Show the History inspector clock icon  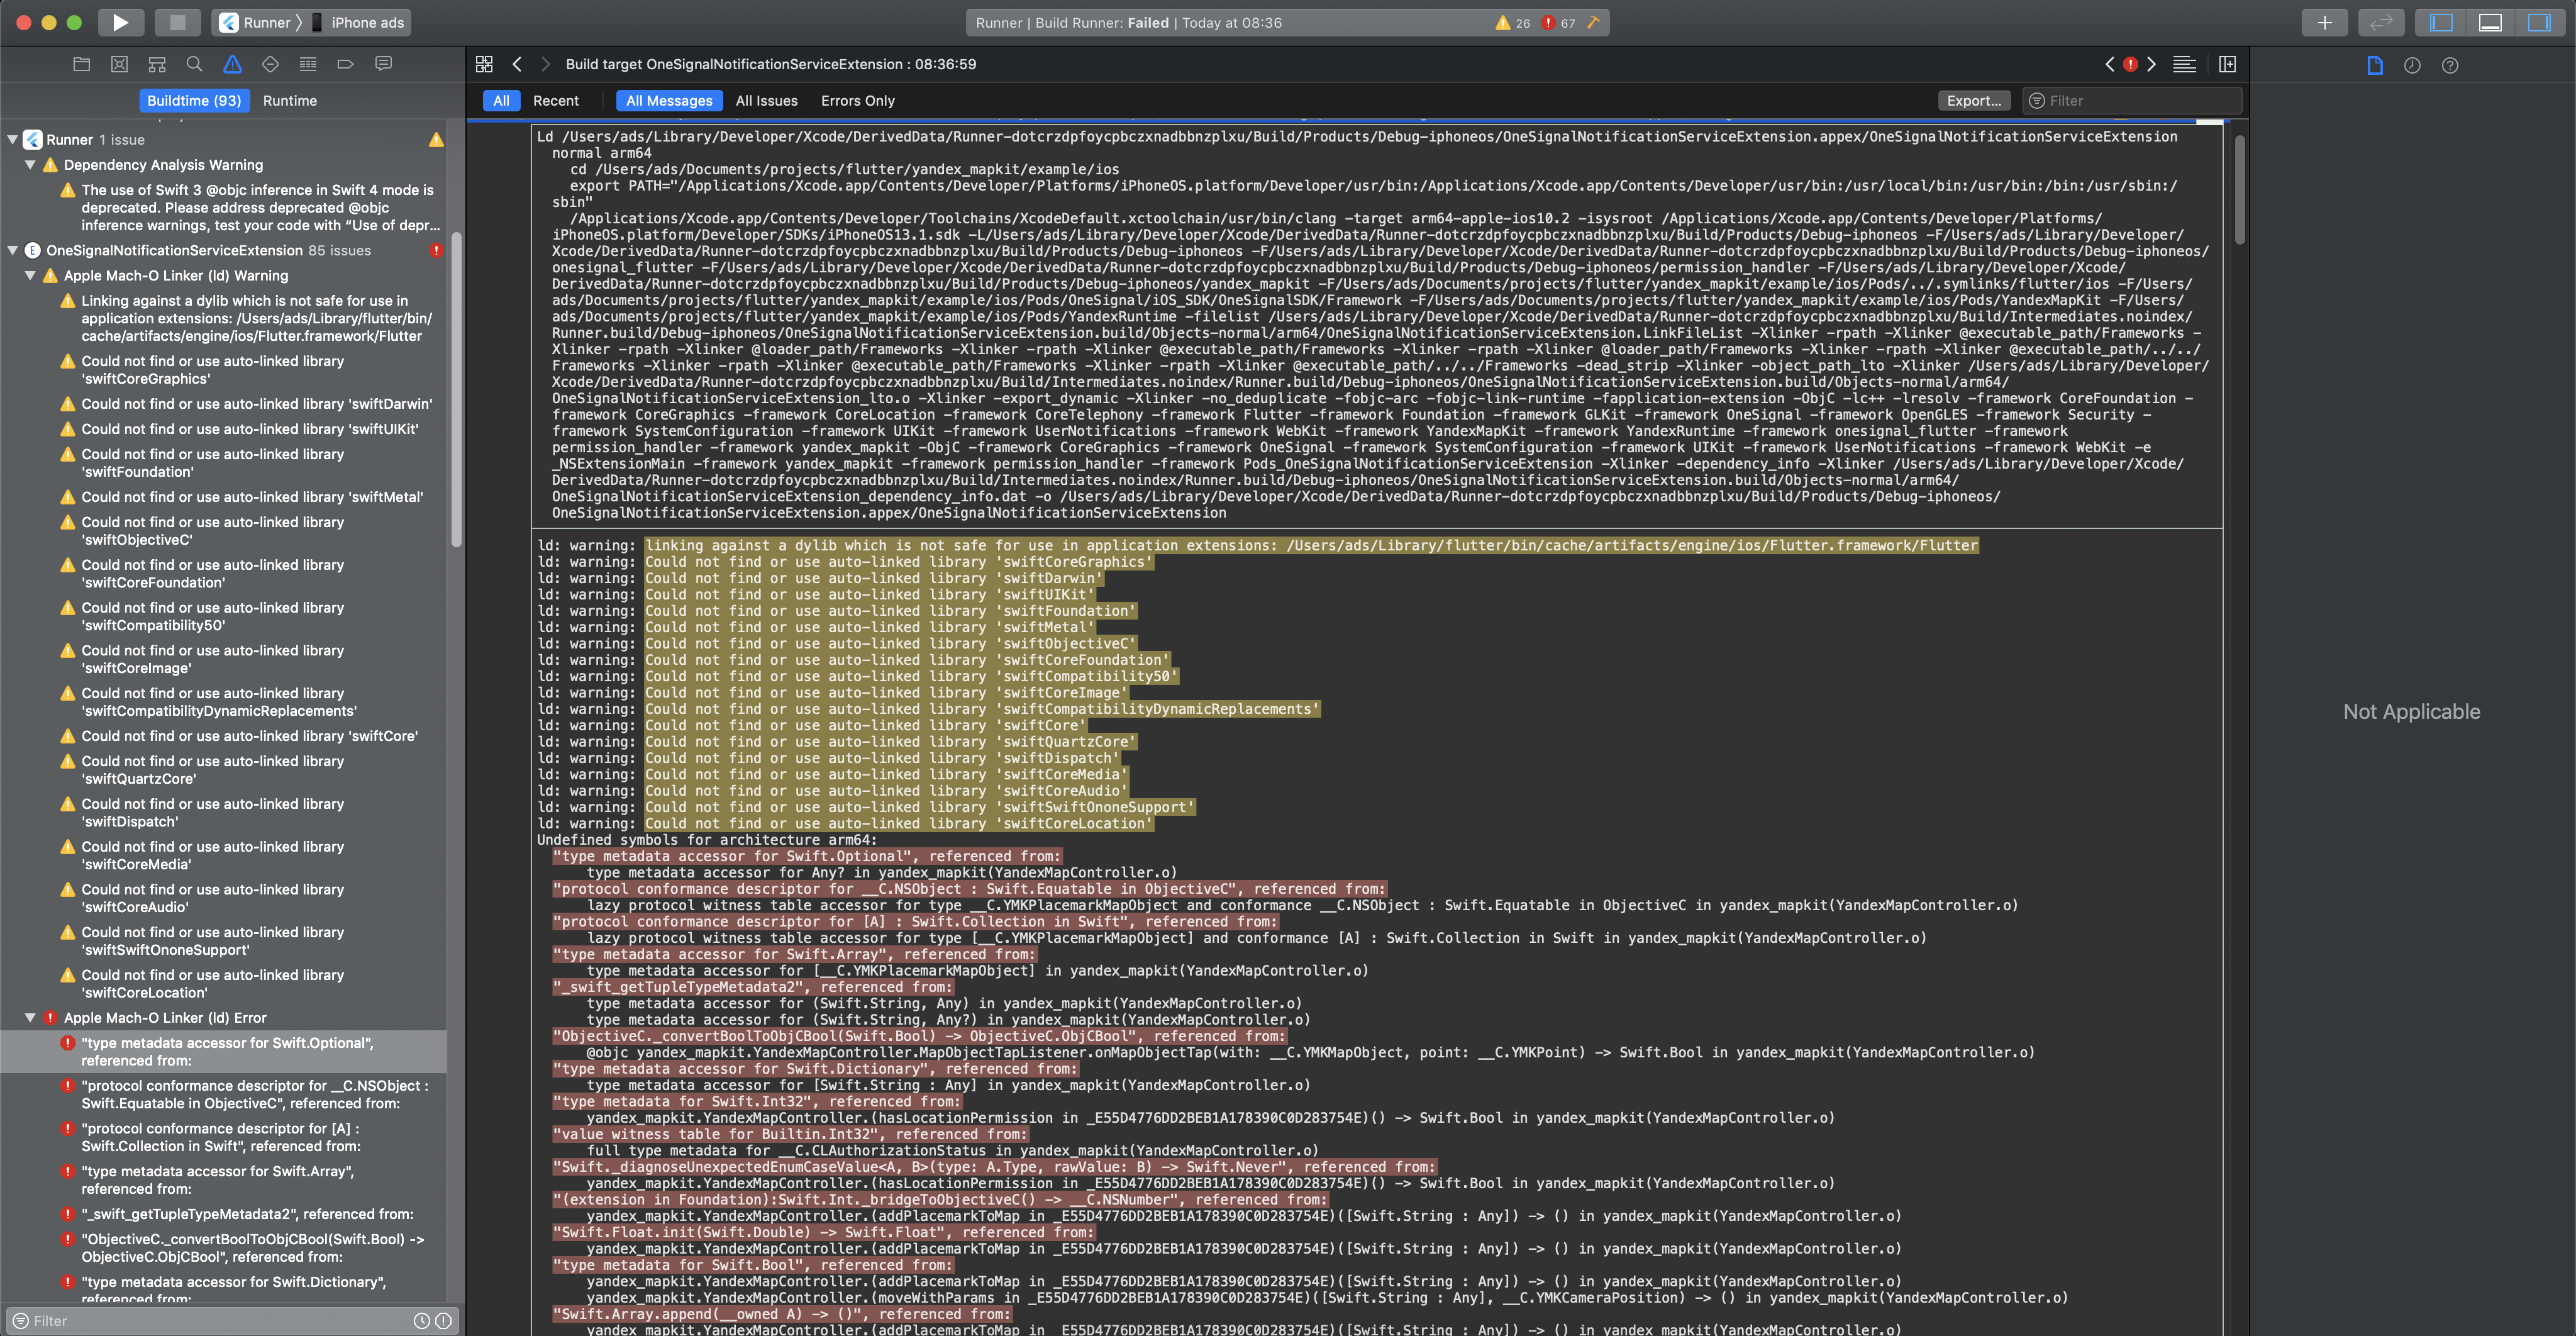[2412, 65]
